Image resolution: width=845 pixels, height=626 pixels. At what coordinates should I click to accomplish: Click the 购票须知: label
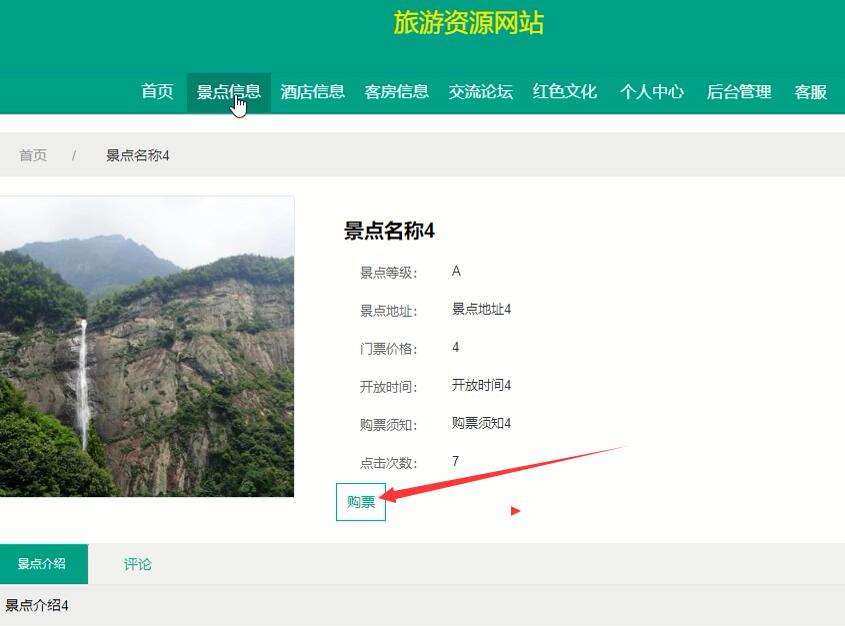389,425
